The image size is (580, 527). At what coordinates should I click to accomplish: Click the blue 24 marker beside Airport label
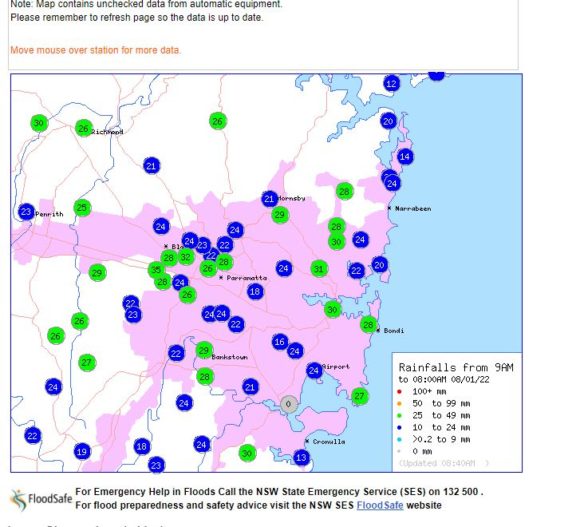[x=314, y=370]
